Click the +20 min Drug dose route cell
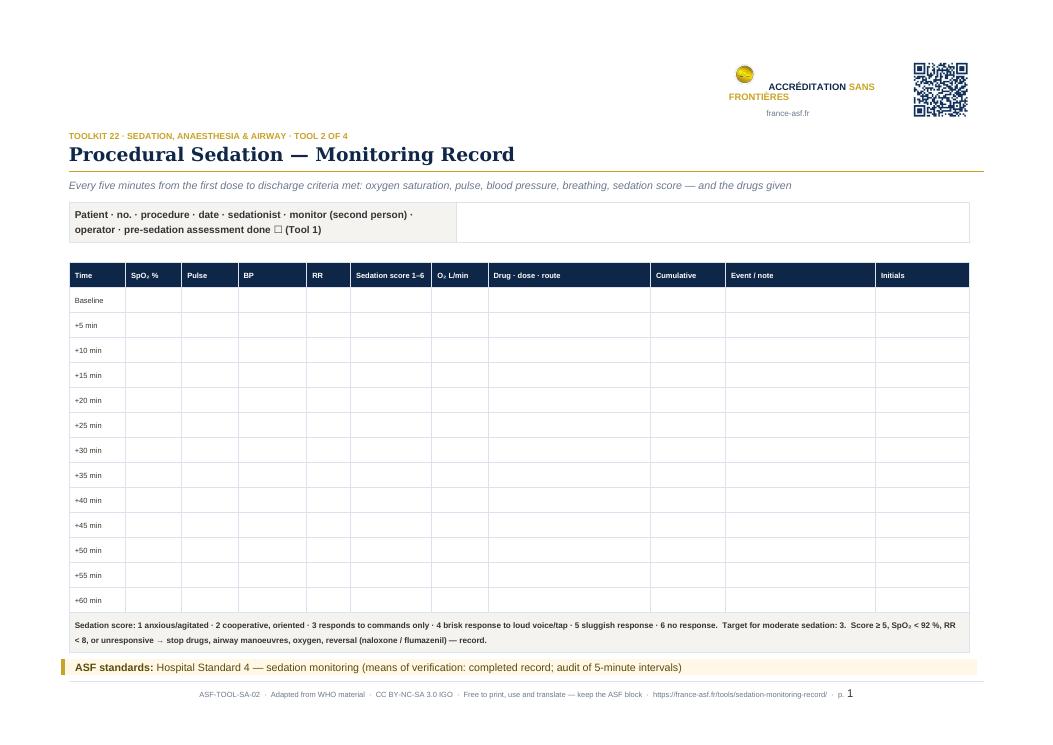The image size is (1053, 745). [569, 400]
